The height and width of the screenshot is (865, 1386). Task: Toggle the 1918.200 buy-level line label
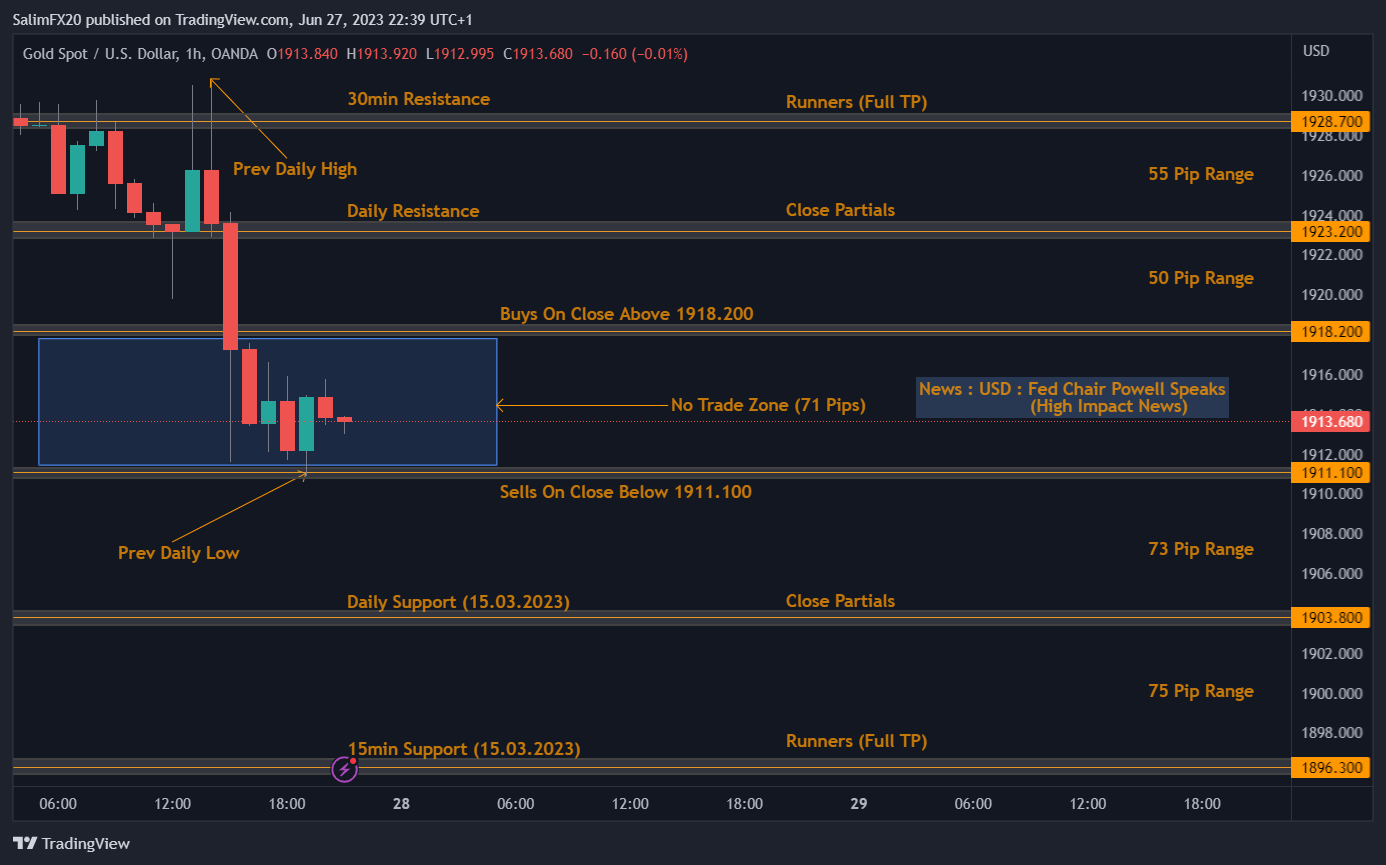point(1330,331)
